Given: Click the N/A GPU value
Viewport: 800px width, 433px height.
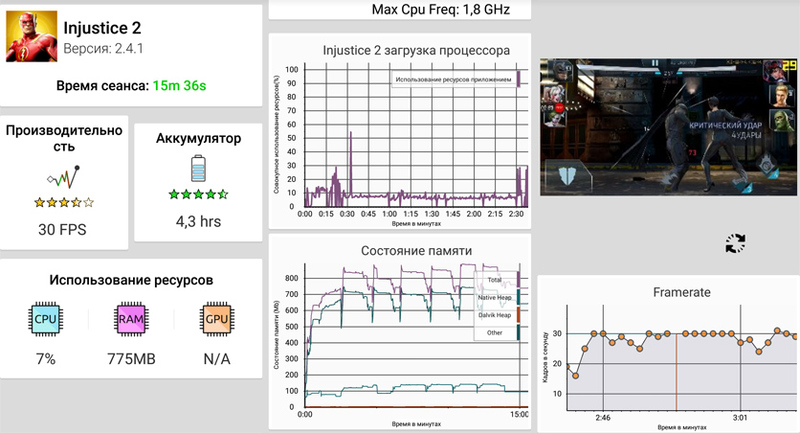Looking at the screenshot, I should 217,359.
